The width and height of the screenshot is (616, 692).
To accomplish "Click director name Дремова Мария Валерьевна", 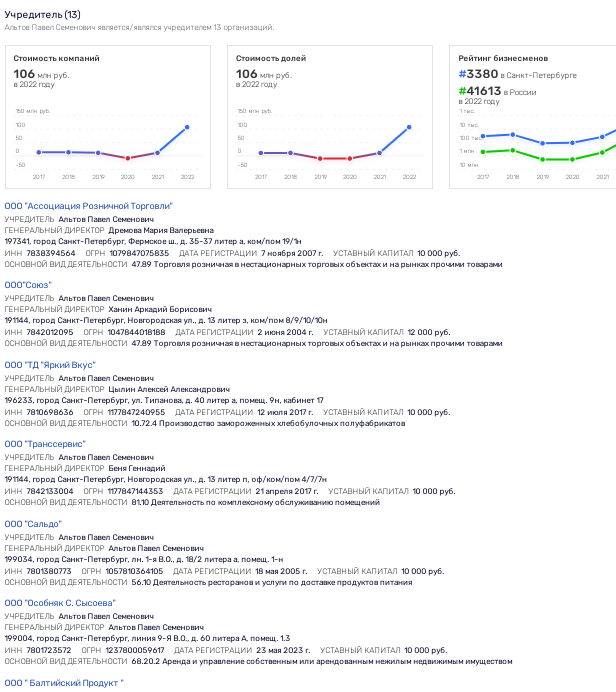I will tap(161, 230).
